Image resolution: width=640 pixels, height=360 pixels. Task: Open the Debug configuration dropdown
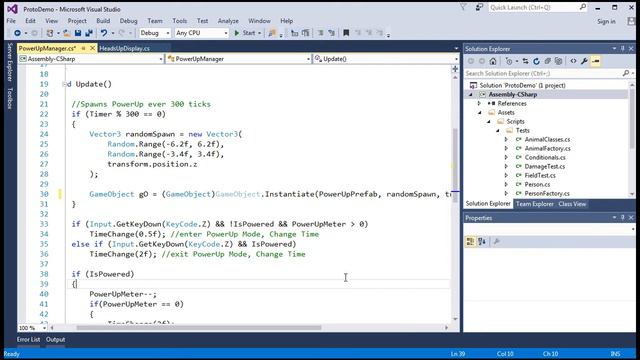(168, 33)
